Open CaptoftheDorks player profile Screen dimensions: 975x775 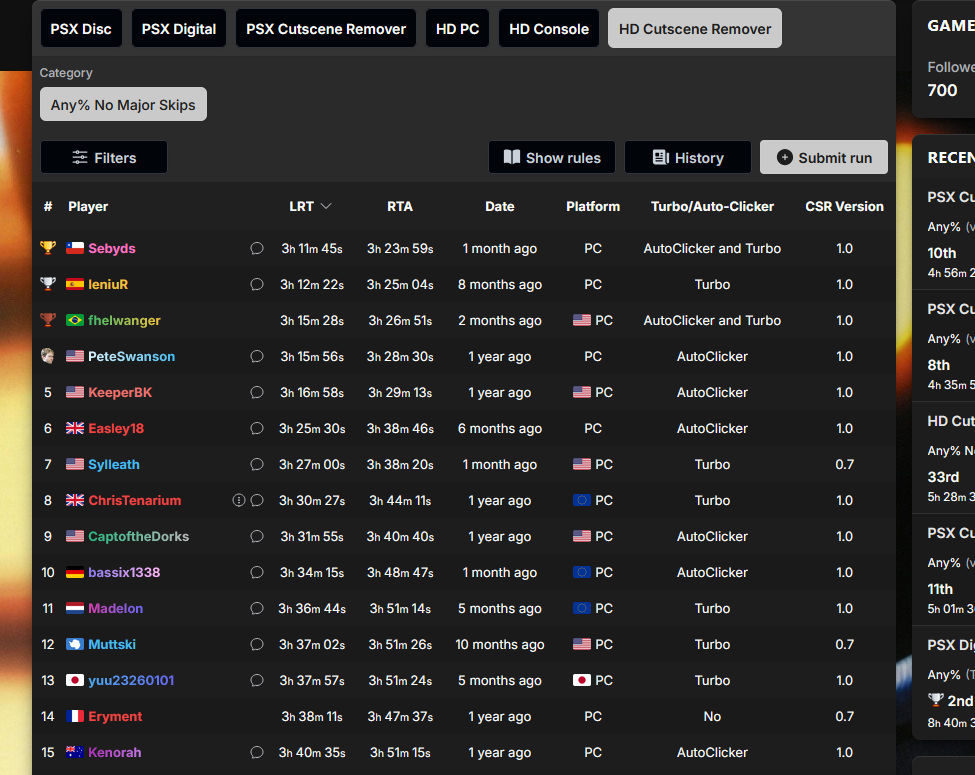(x=139, y=536)
